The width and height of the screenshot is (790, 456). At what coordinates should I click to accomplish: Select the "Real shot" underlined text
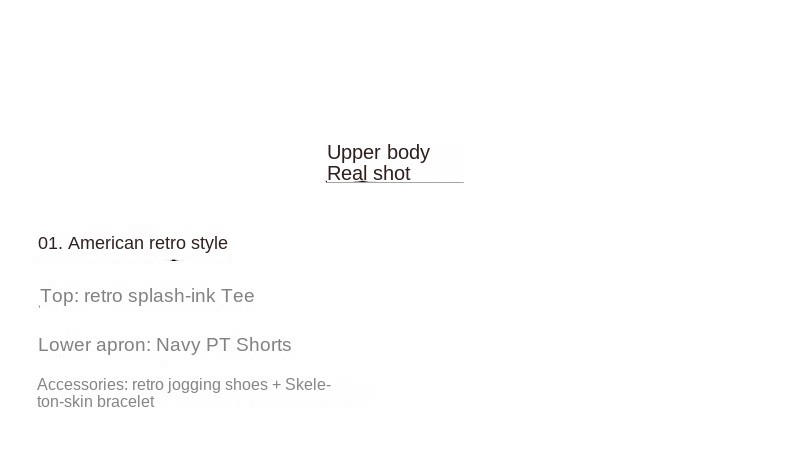[368, 174]
